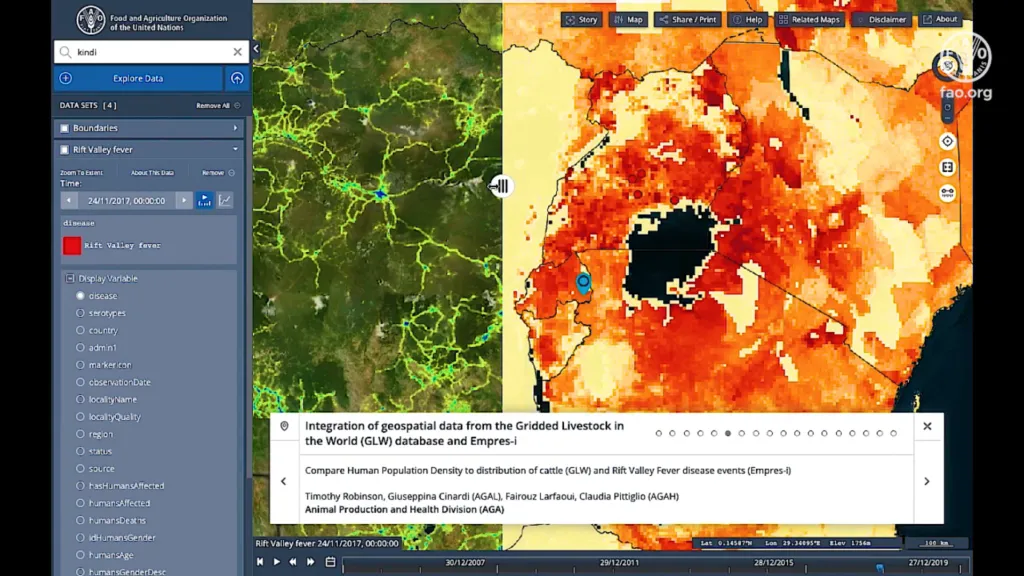The image size is (1024, 576).
Task: Select the 'humansDeaths' display variable
Action: (80, 520)
